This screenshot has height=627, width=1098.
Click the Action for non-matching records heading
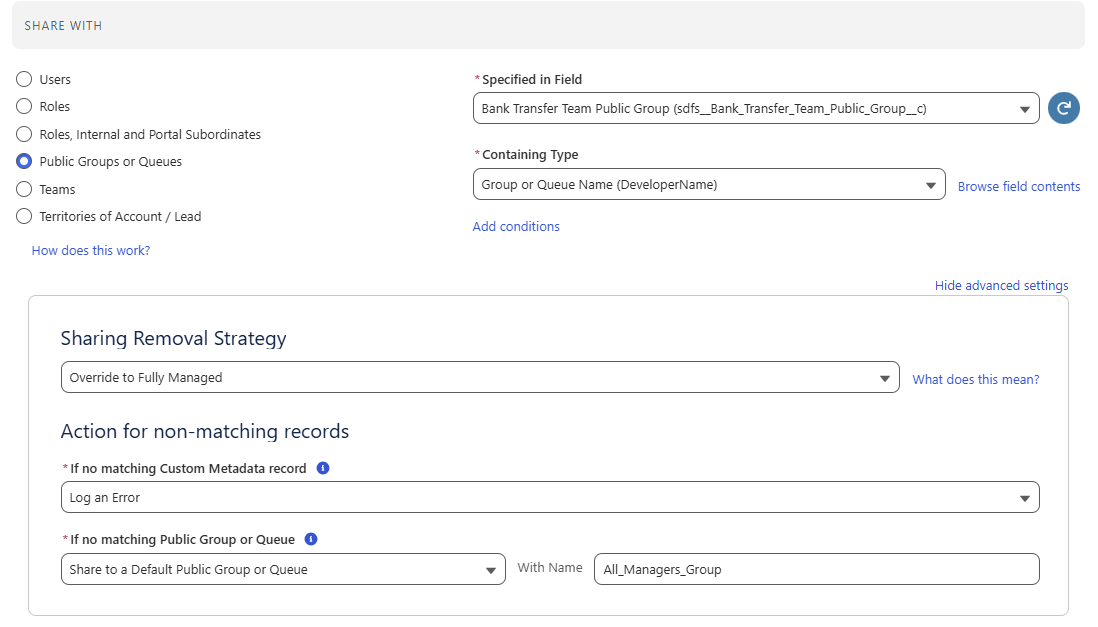point(204,431)
